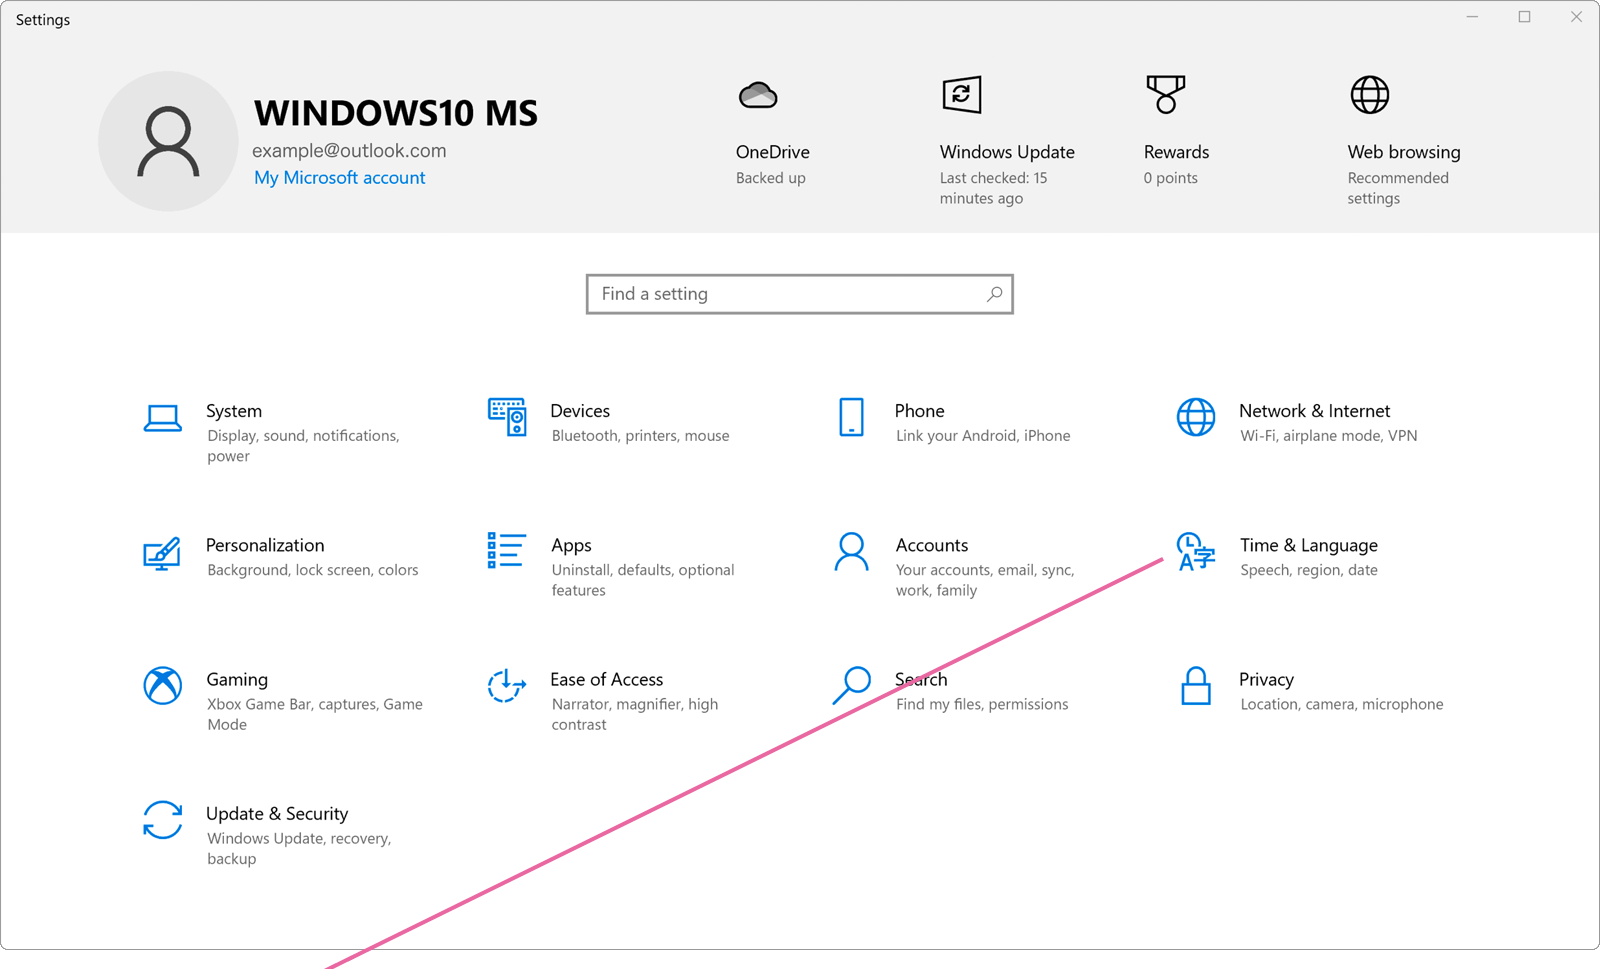This screenshot has height=969, width=1600.
Task: Select the Personalization title
Action: [265, 545]
